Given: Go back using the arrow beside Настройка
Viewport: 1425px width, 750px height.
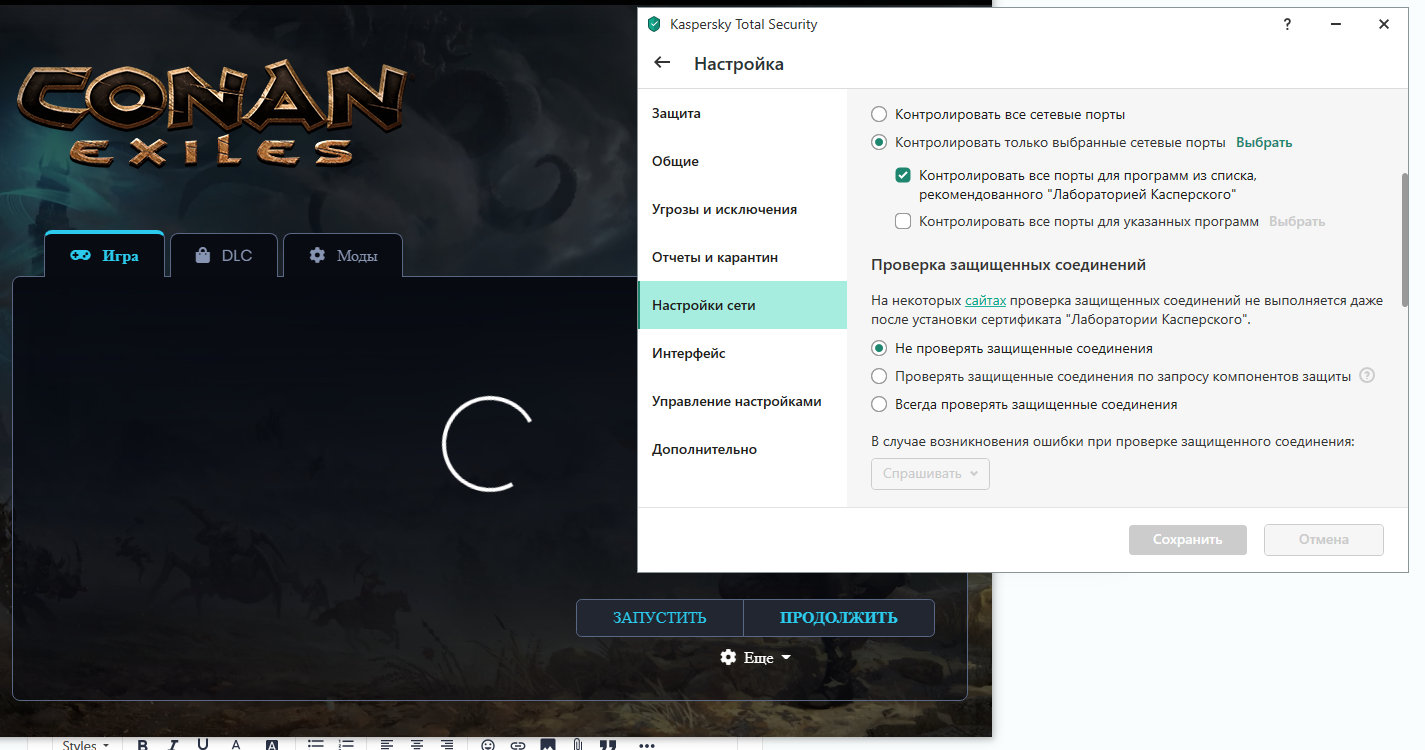Looking at the screenshot, I should [x=662, y=63].
